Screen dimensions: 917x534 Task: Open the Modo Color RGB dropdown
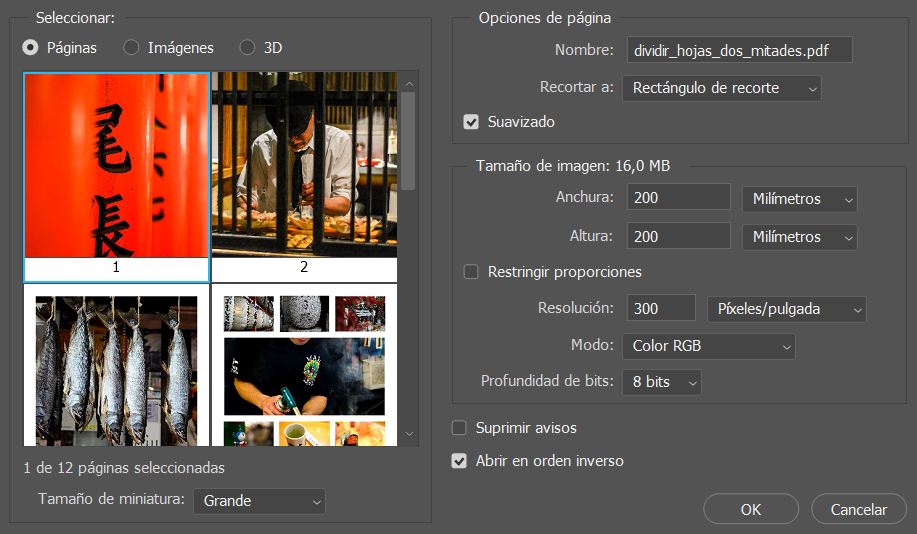(x=708, y=347)
